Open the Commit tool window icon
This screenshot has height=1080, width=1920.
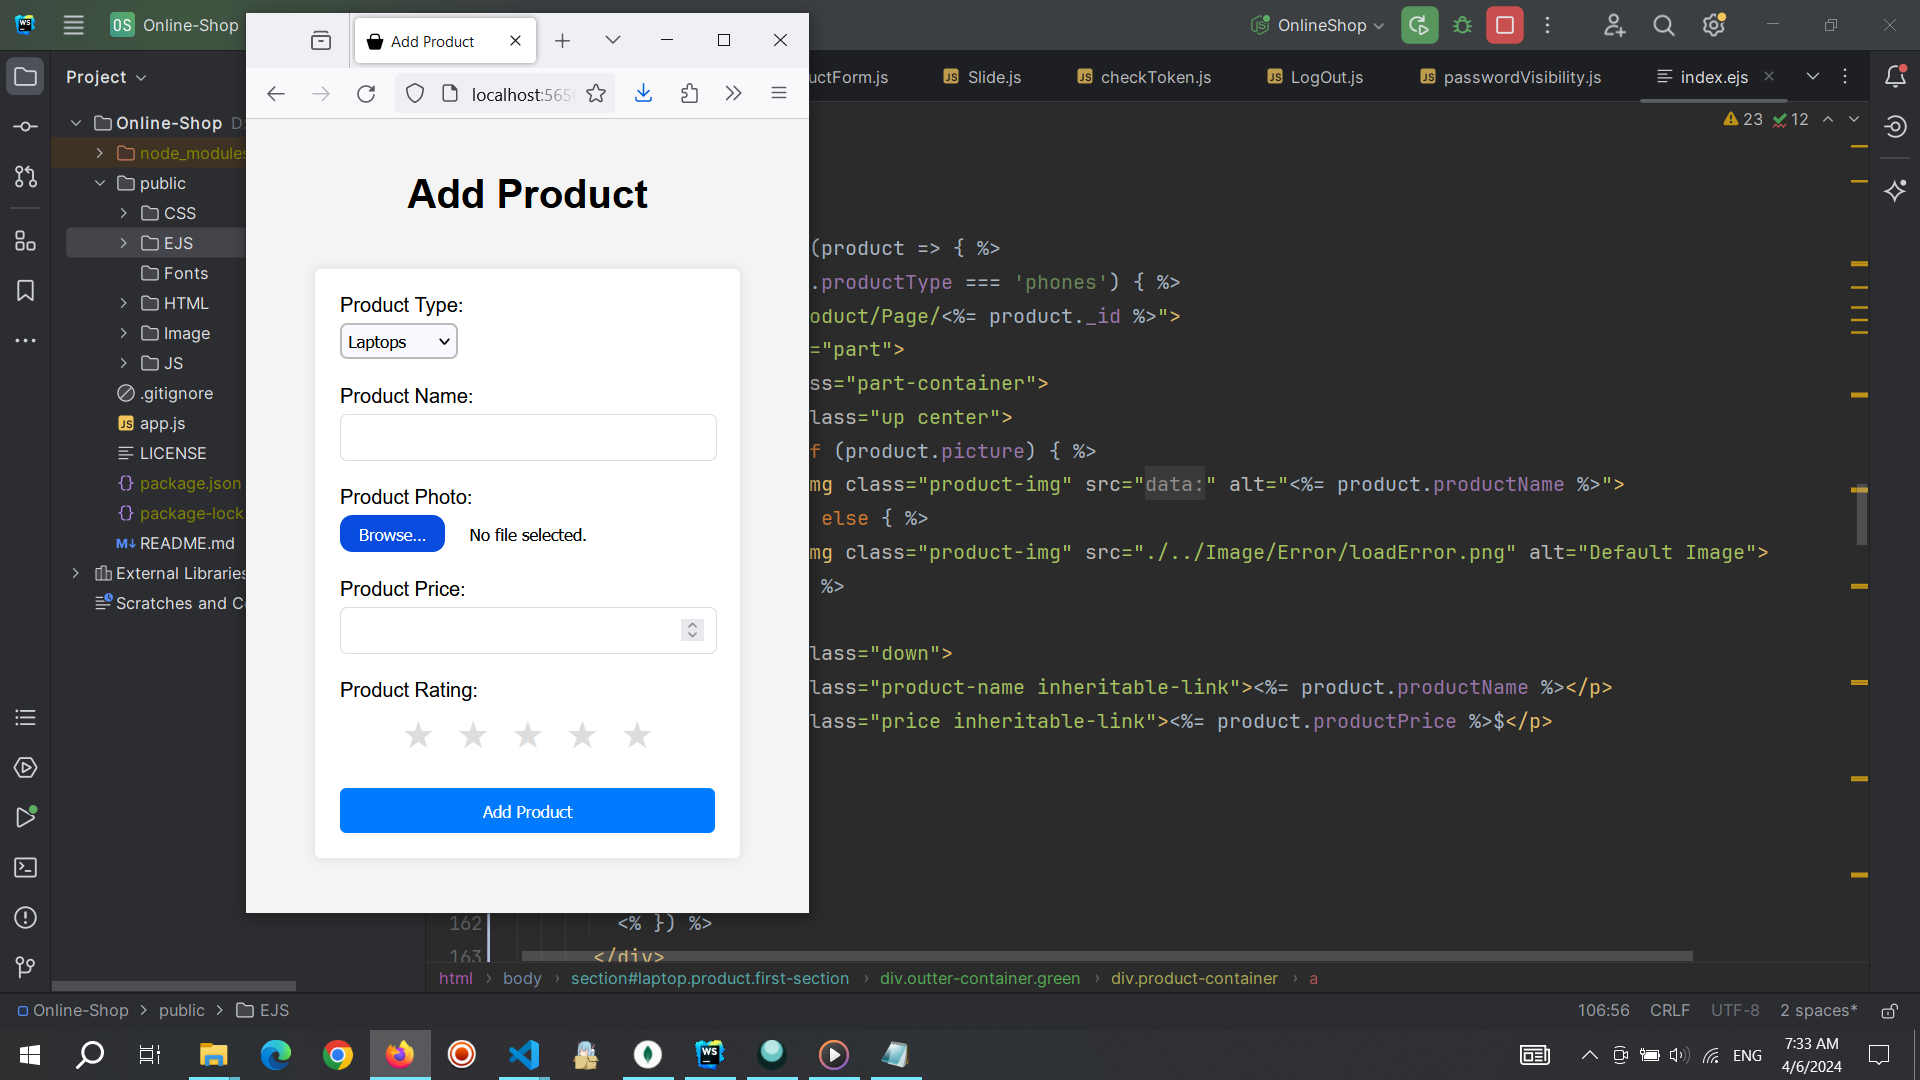[26, 127]
